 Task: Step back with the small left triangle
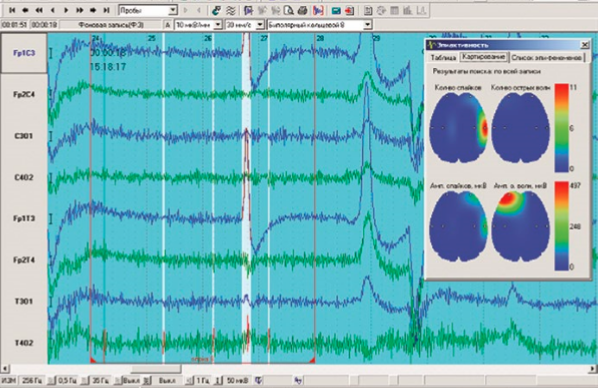[53, 10]
